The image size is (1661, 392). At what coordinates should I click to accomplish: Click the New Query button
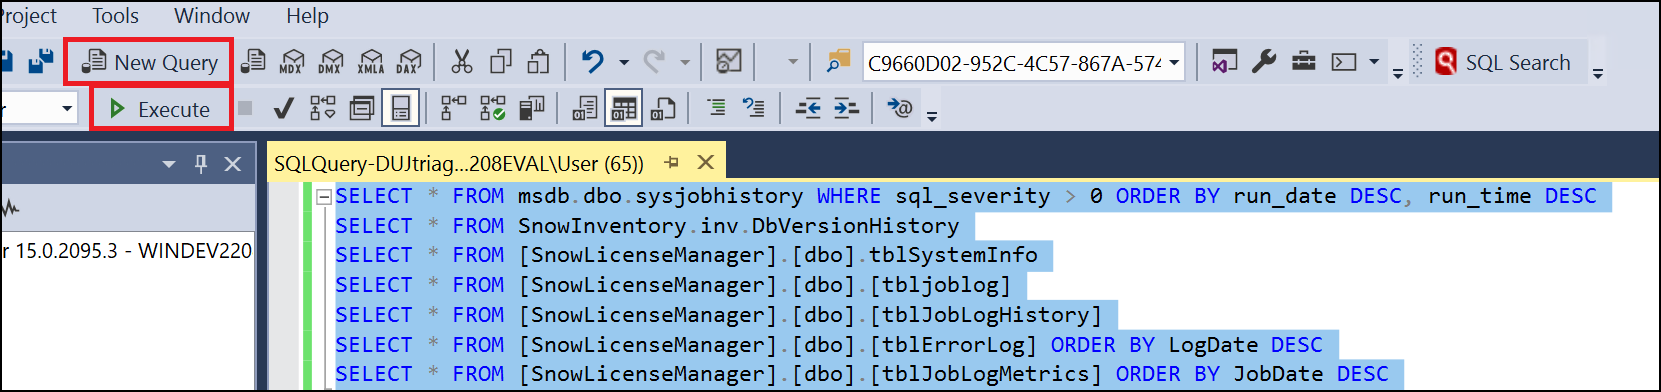150,63
